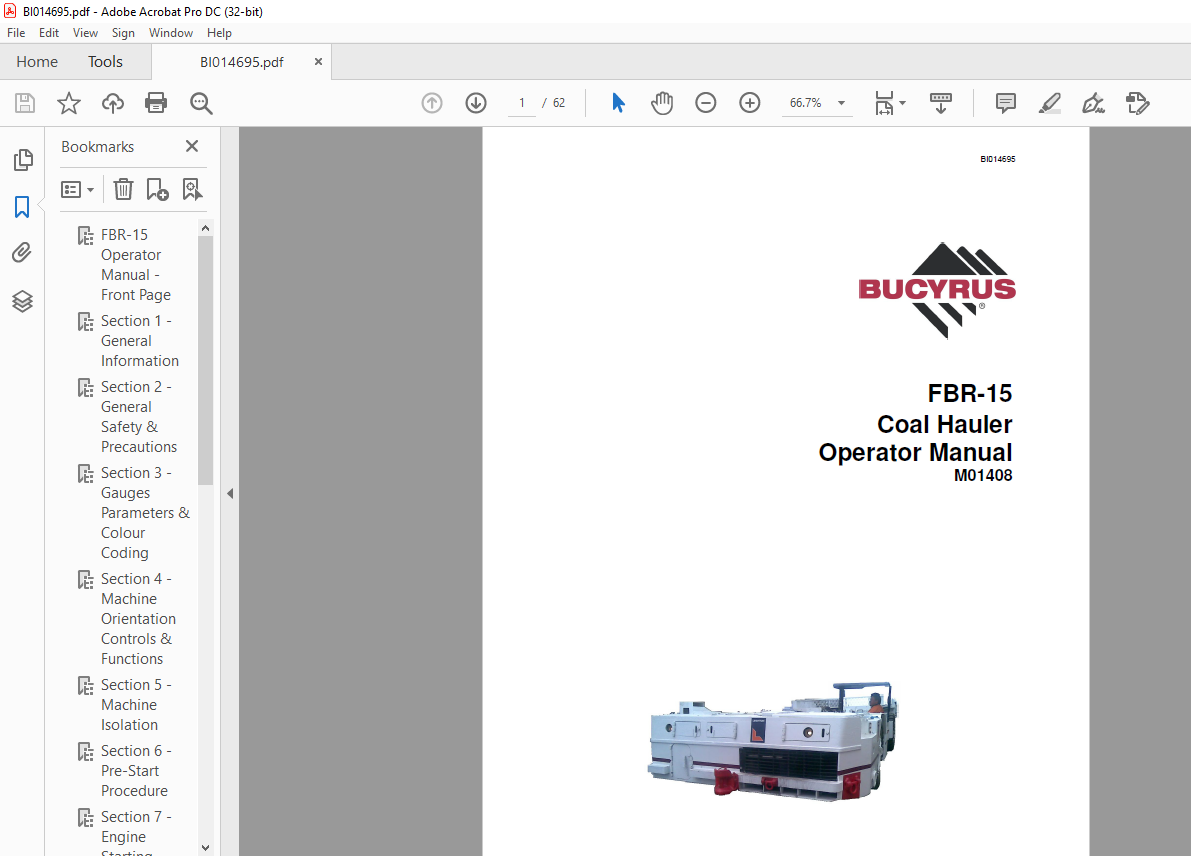Screen dimensions: 1191x856
Task: Select the highlight text pen tool
Action: 1050,103
